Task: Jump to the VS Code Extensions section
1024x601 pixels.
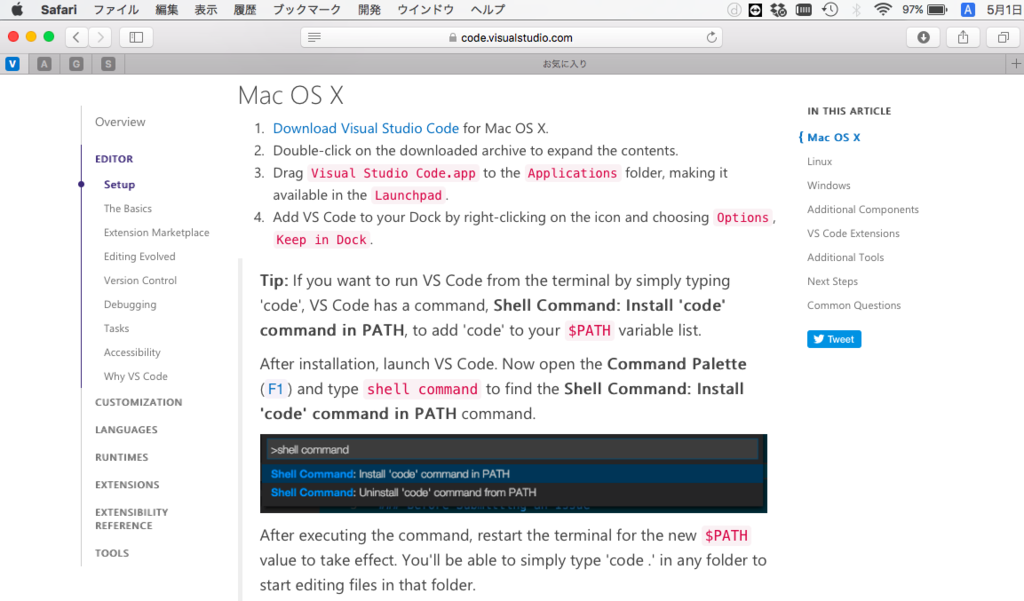Action: [x=853, y=233]
